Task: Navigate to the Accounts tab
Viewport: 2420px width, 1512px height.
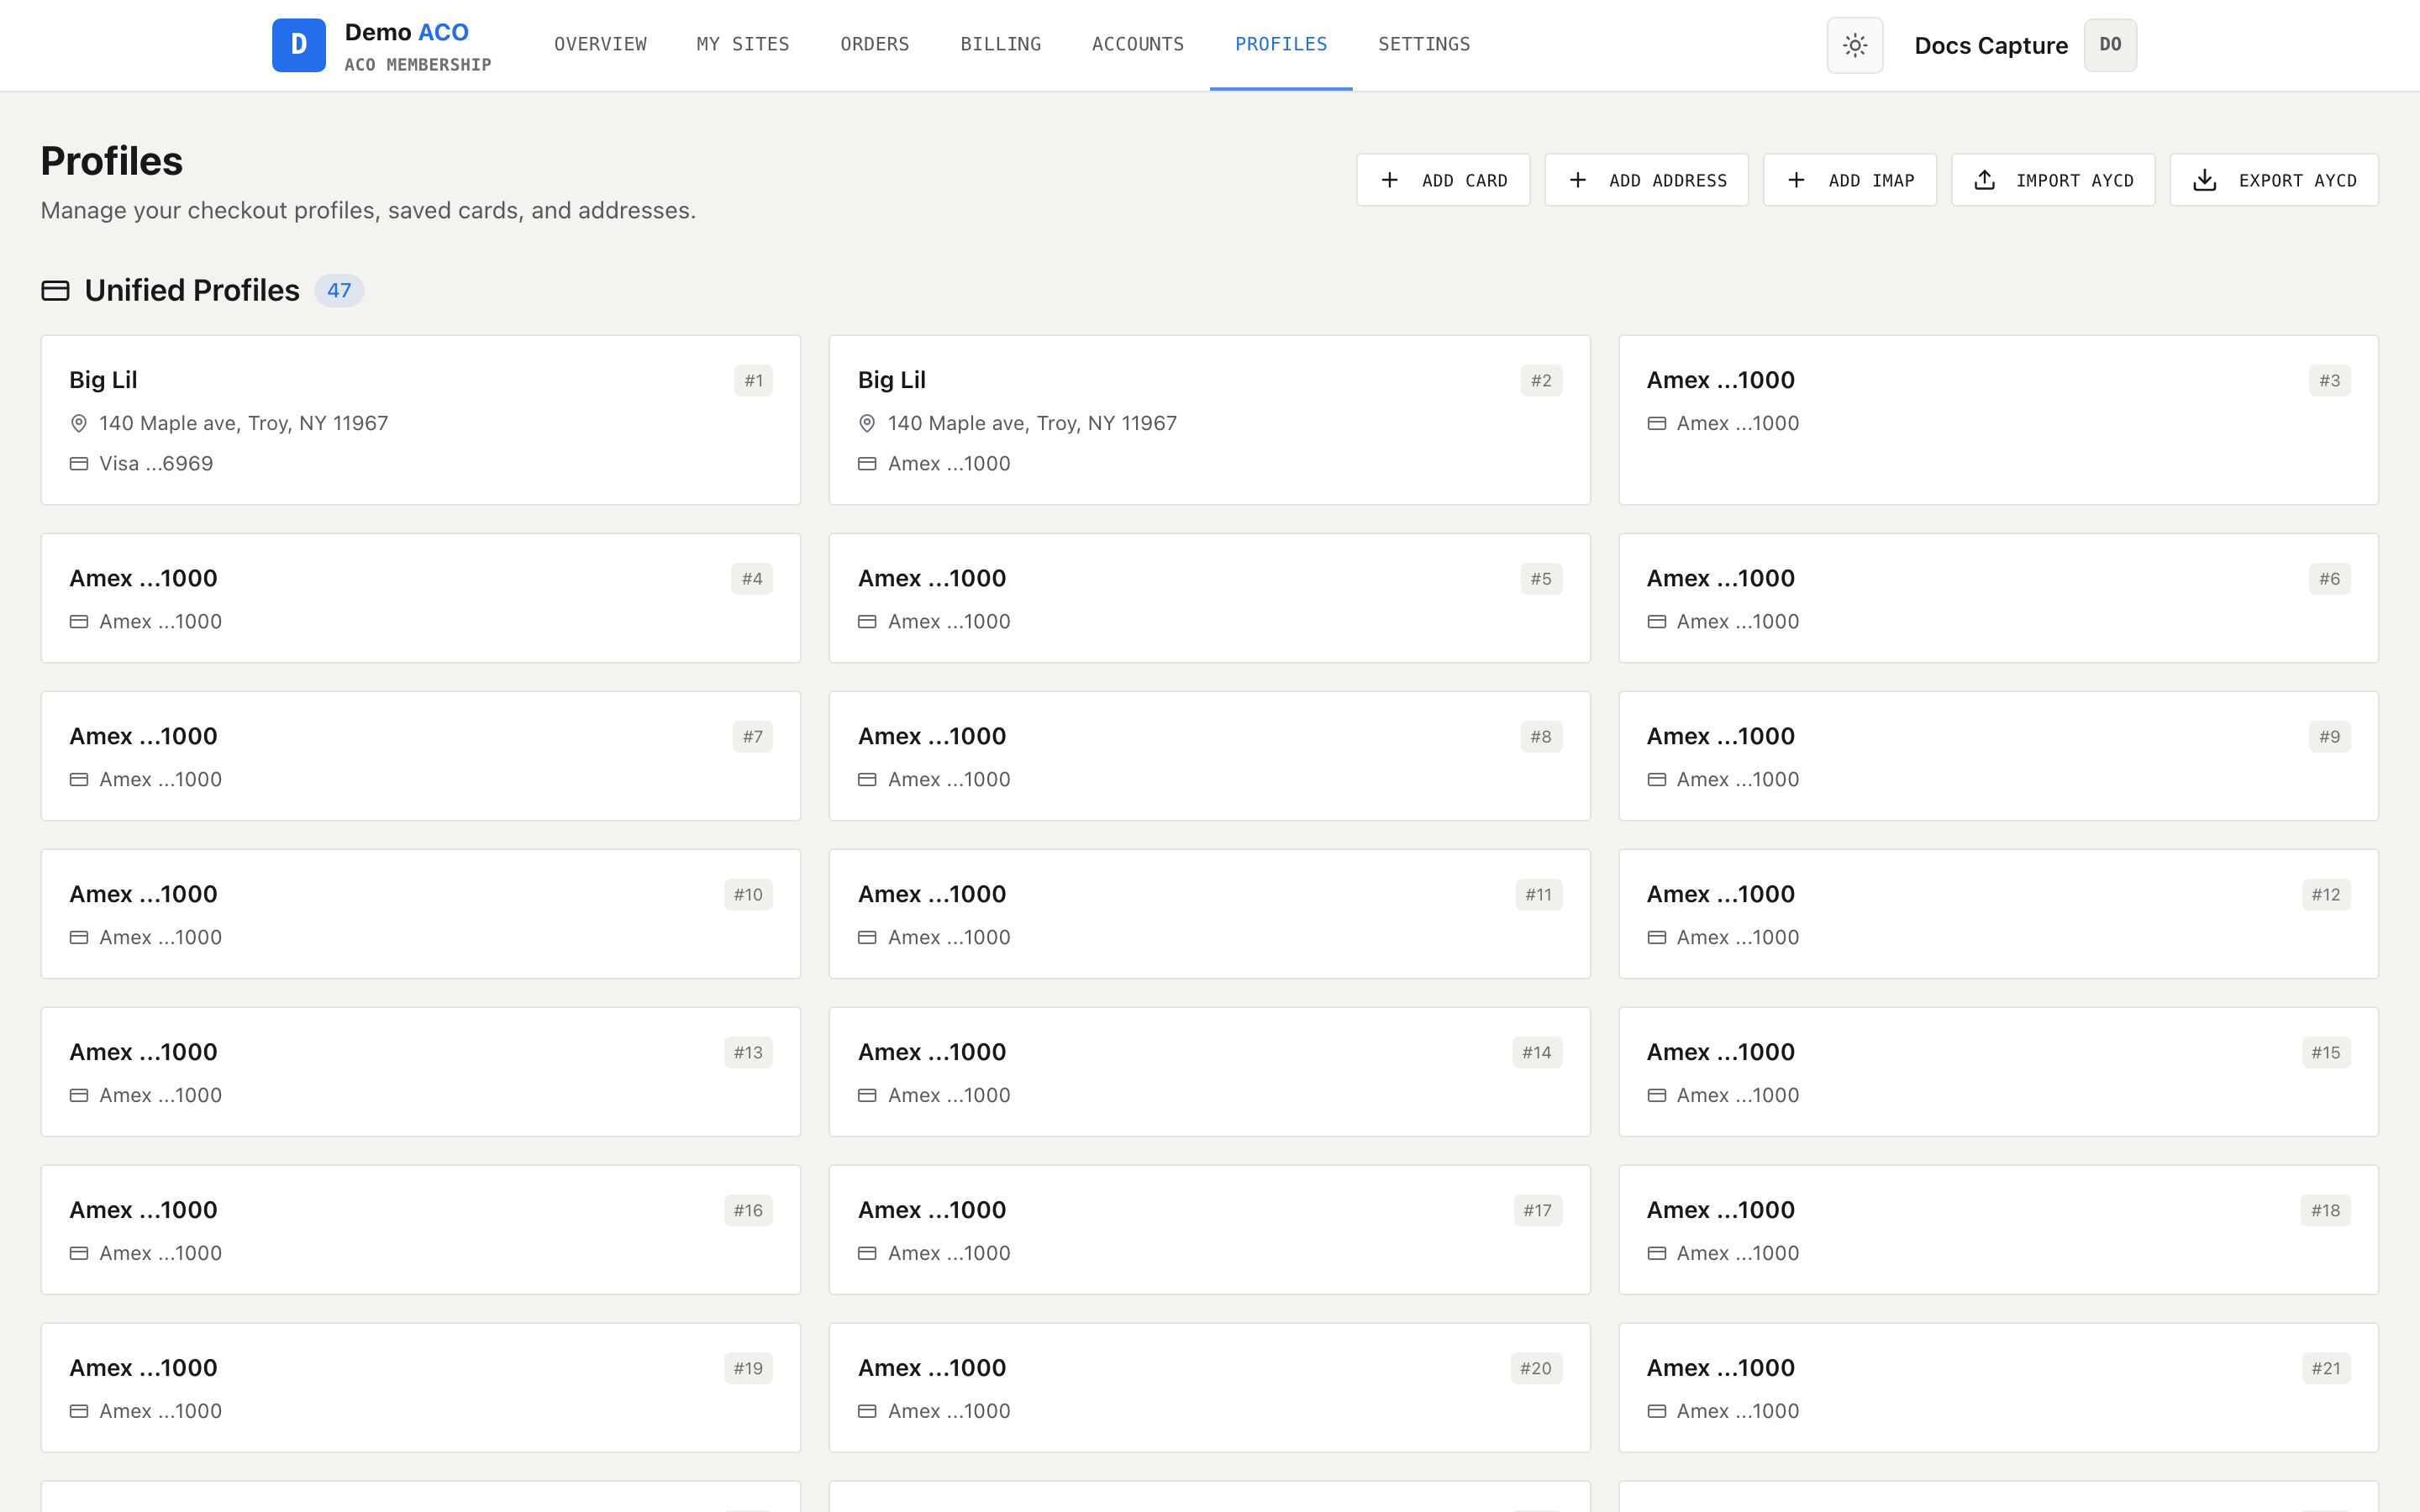Action: point(1138,45)
